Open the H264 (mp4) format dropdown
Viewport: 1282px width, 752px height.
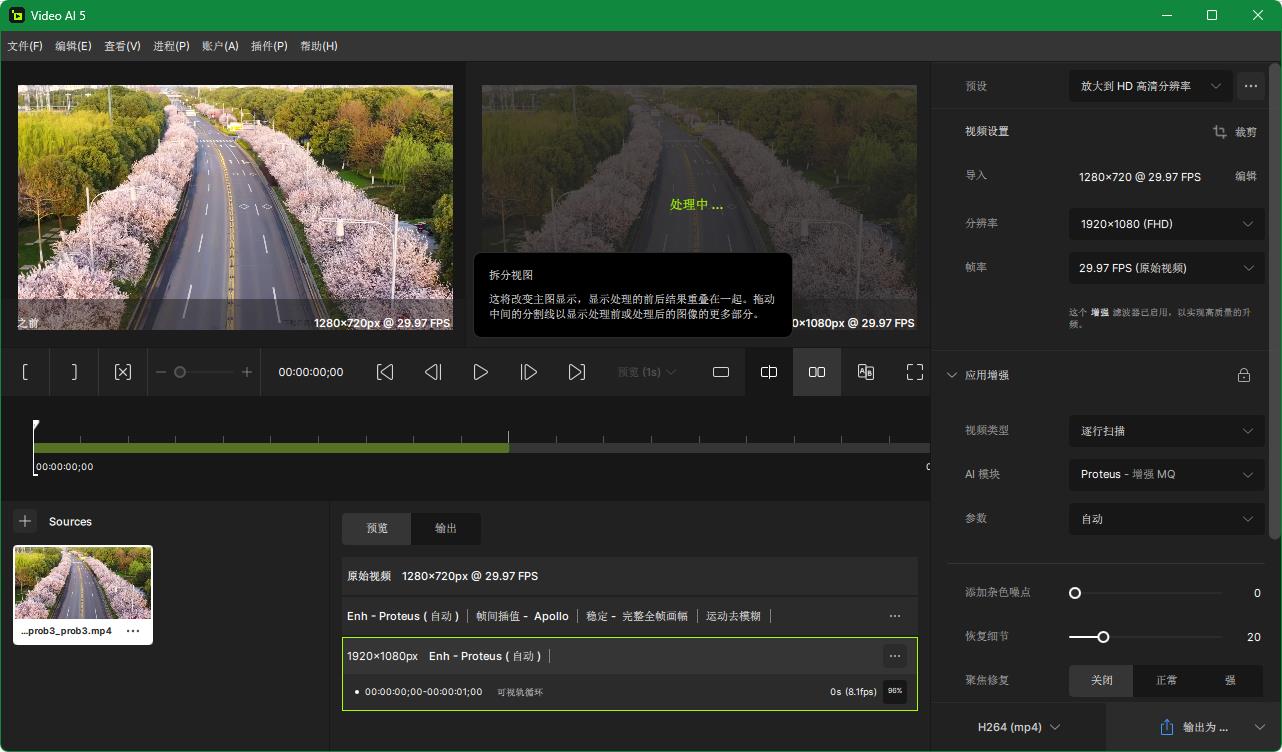1019,727
